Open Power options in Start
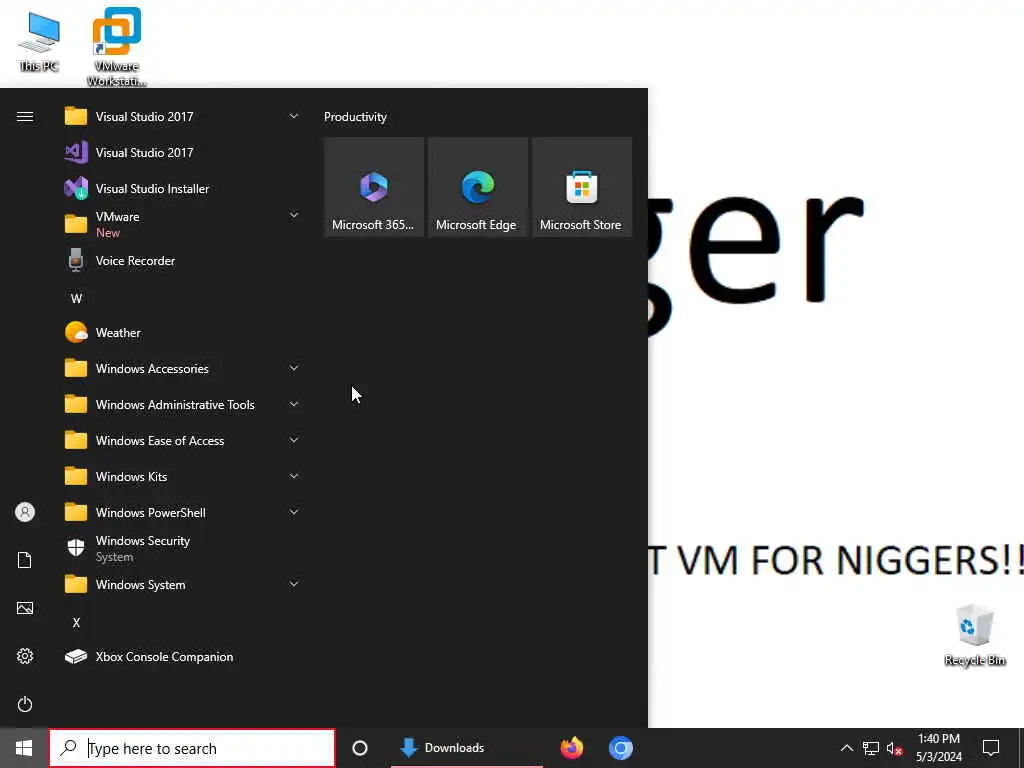The image size is (1024, 768). tap(25, 704)
